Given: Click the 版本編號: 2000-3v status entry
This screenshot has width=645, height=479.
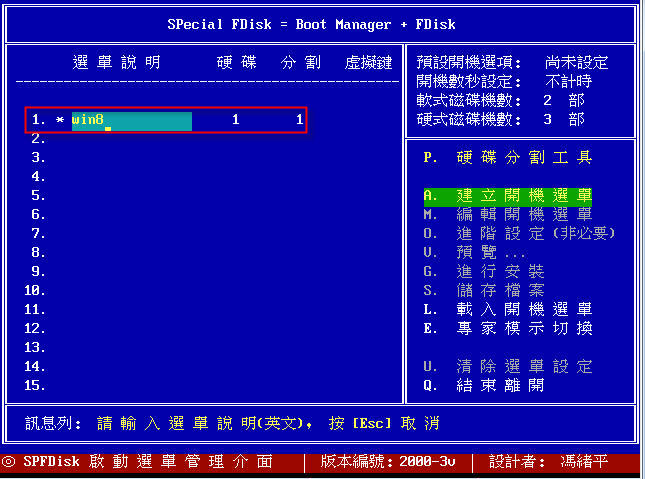Looking at the screenshot, I should point(388,461).
